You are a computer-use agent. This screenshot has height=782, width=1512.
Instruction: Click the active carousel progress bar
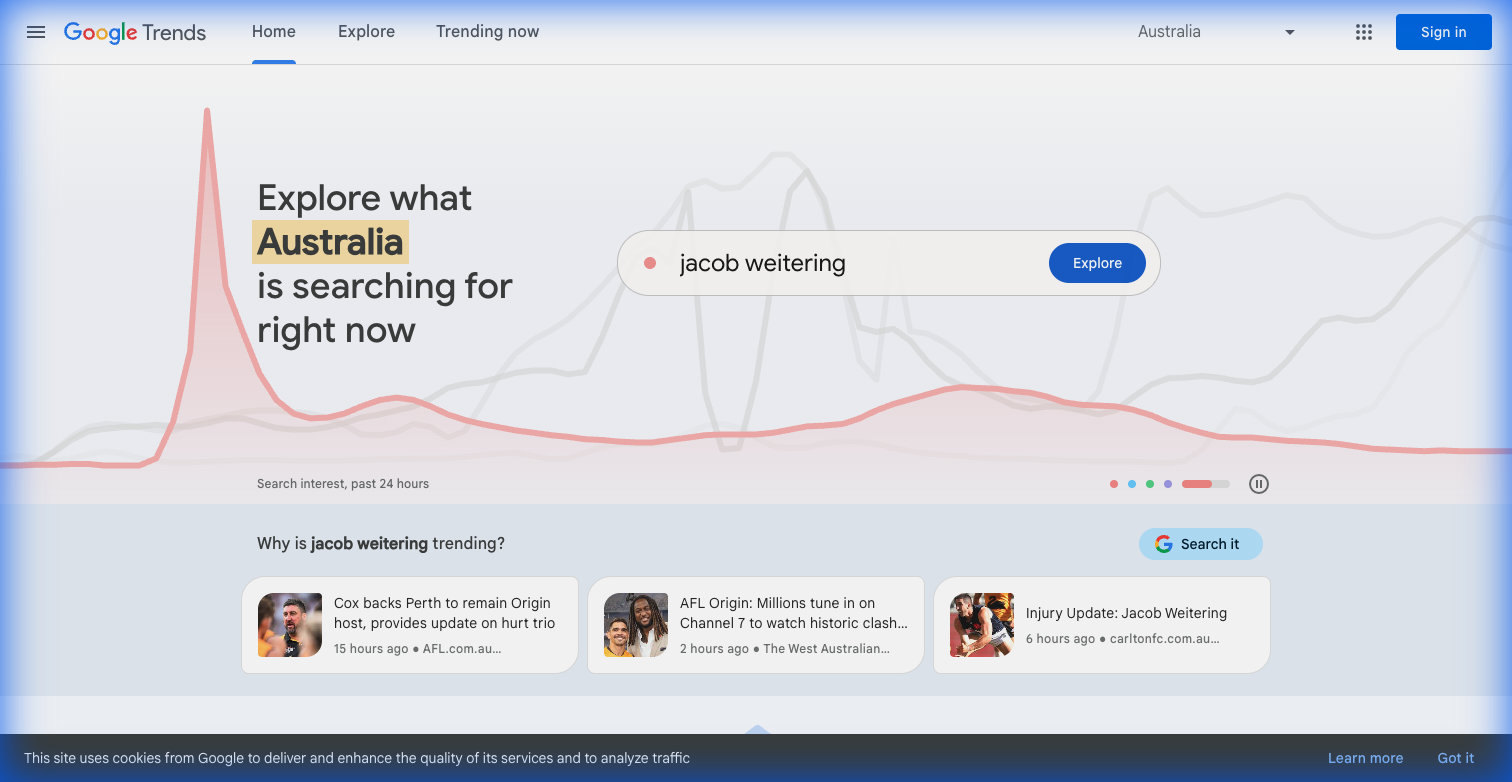coord(1205,484)
